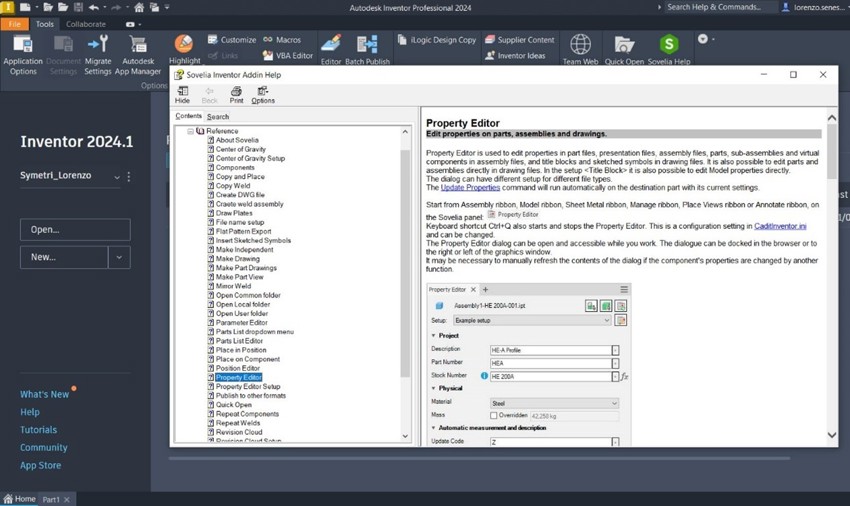
Task: Open the New file type dropdown arrow
Action: point(119,257)
